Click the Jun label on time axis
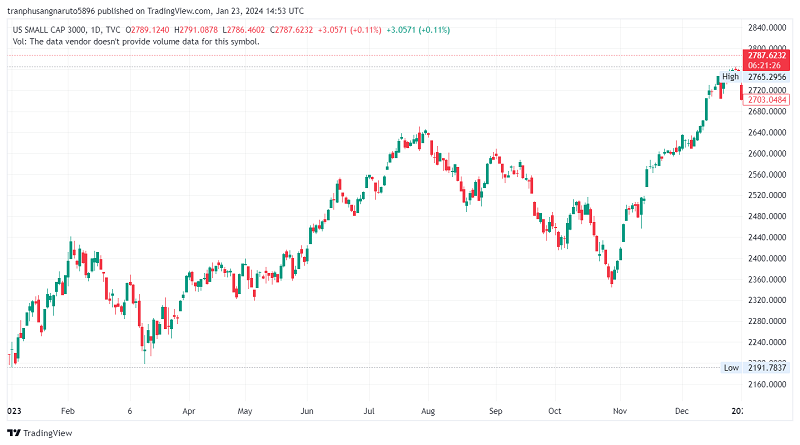This screenshot has width=800, height=445. 307,410
